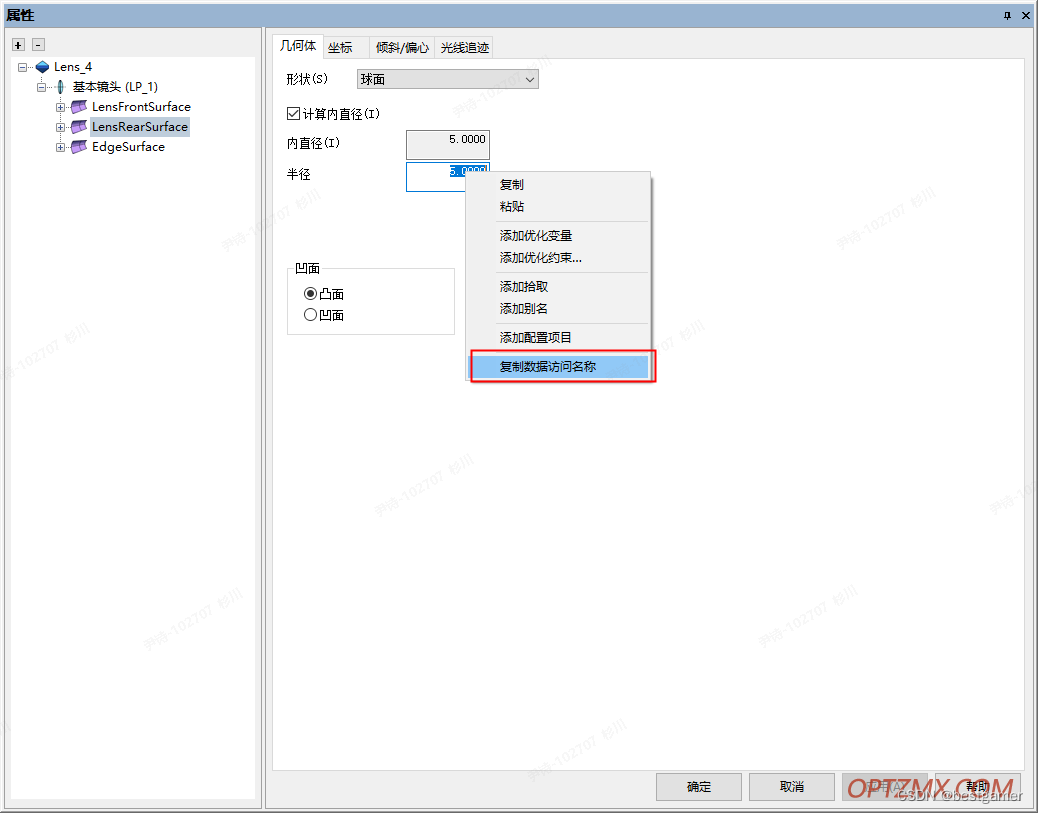Collapse the 基本镜头 (LP_1) tree node
1038x813 pixels.
pyautogui.click(x=41, y=86)
